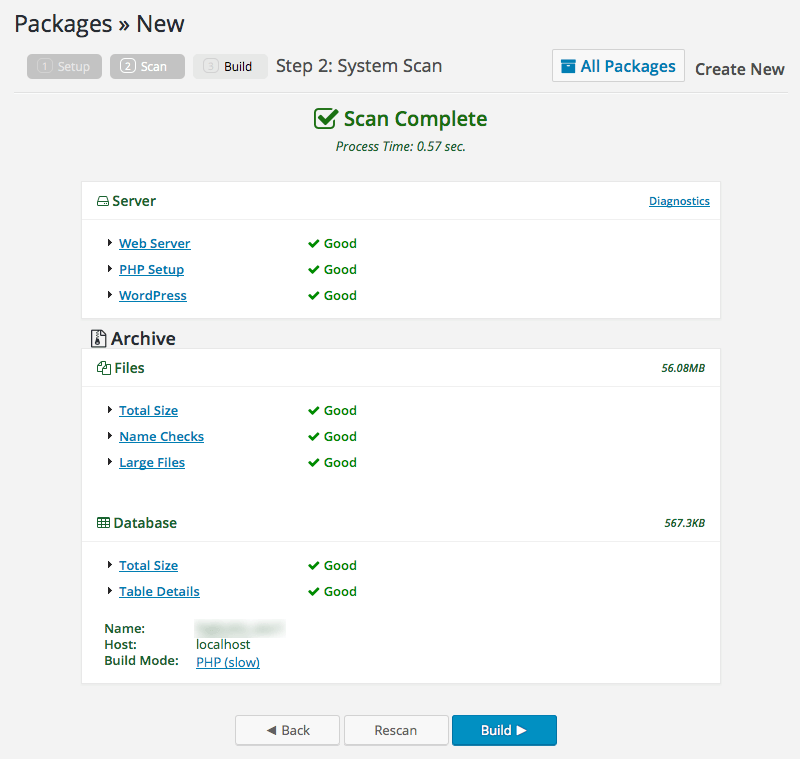
Task: Expand the Table Details entry
Action: point(159,591)
